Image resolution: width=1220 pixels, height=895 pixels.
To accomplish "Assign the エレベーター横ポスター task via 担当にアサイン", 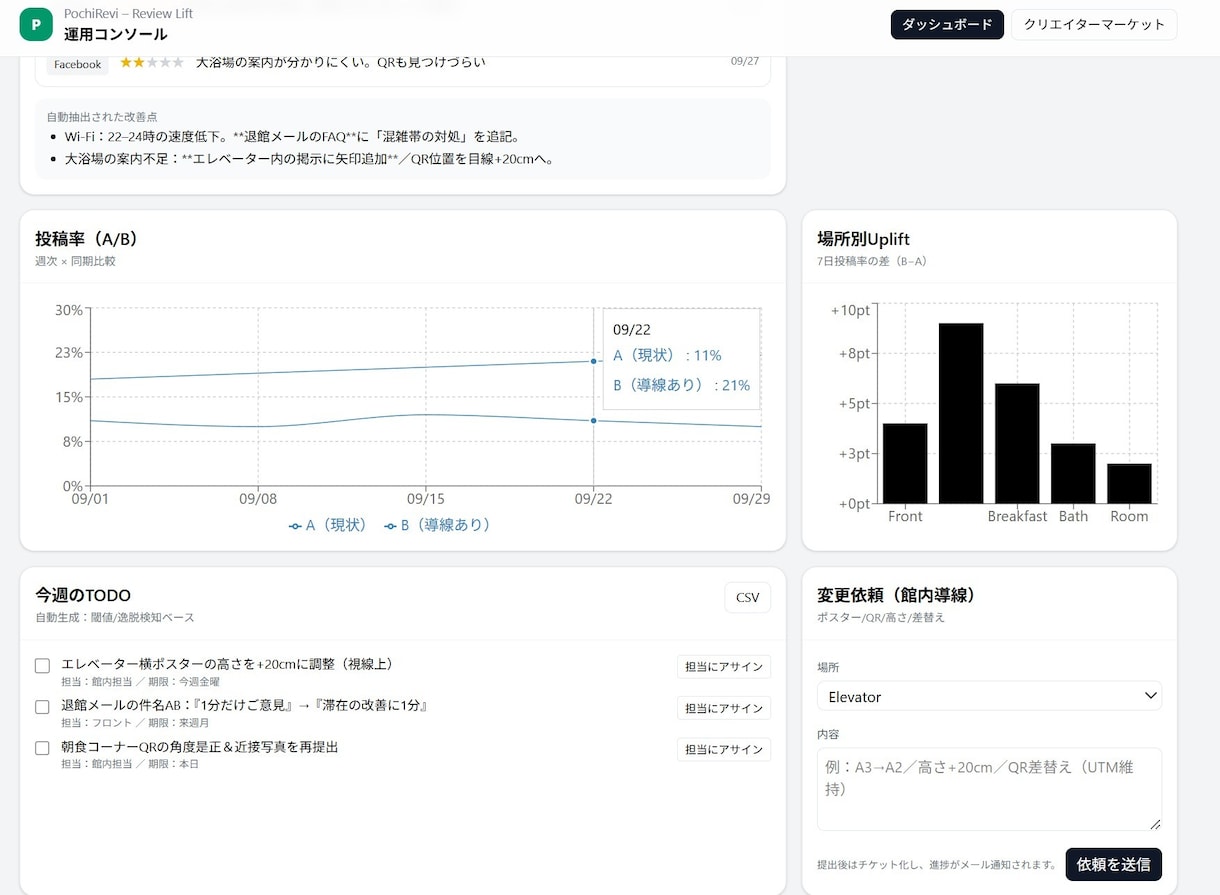I will point(724,667).
